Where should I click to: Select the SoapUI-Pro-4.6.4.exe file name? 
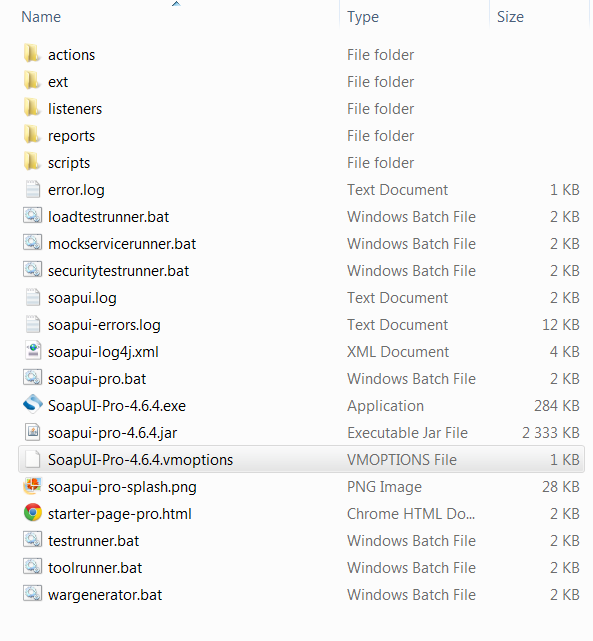click(117, 406)
